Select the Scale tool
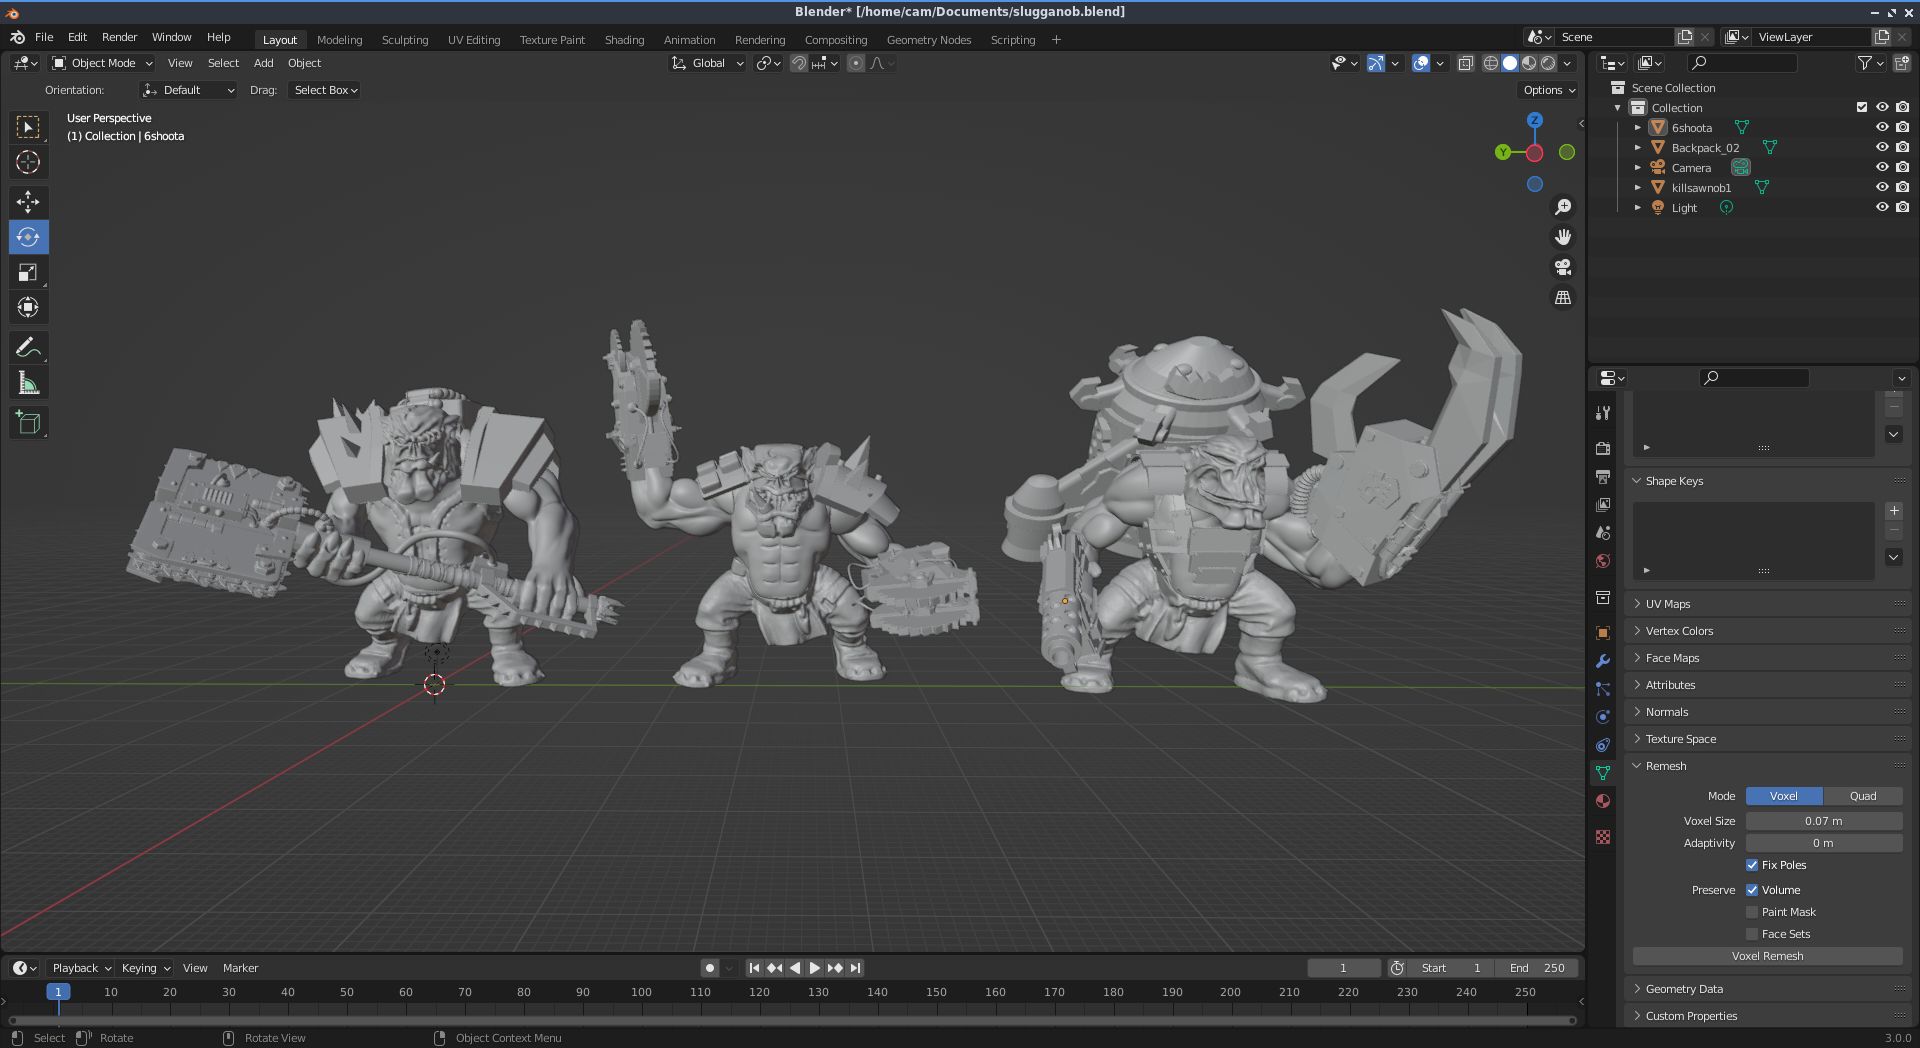 tap(28, 272)
